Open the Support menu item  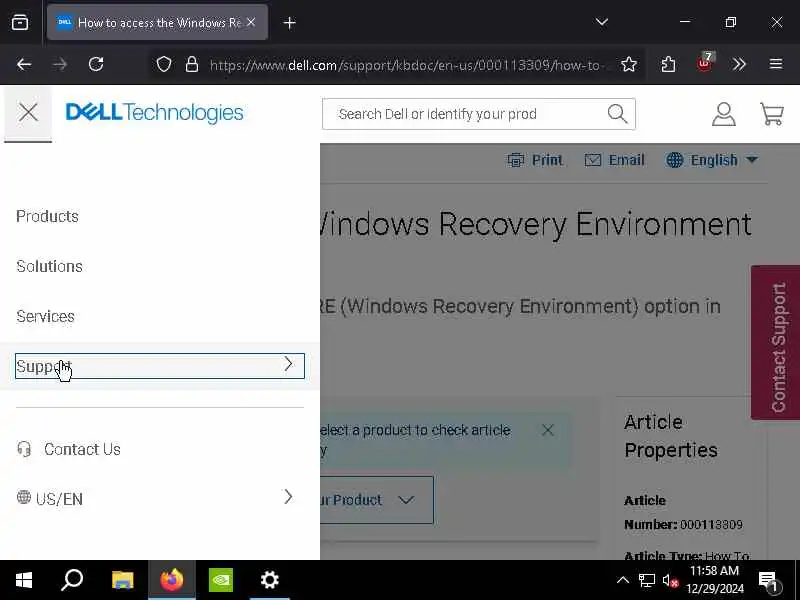pyautogui.click(x=160, y=366)
